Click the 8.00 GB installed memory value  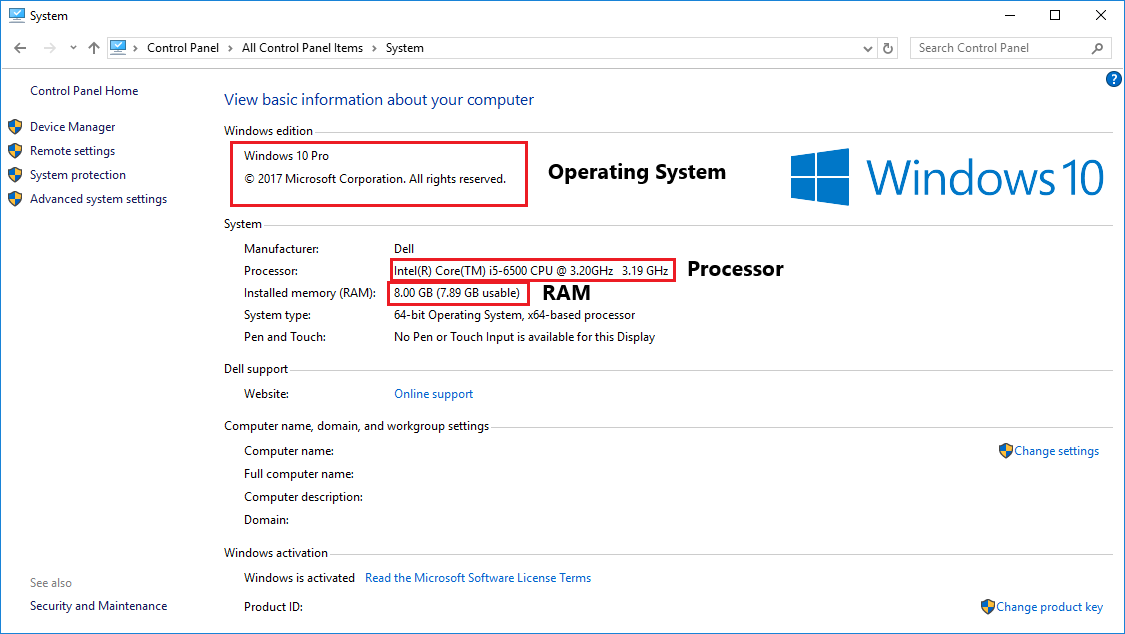(x=456, y=293)
